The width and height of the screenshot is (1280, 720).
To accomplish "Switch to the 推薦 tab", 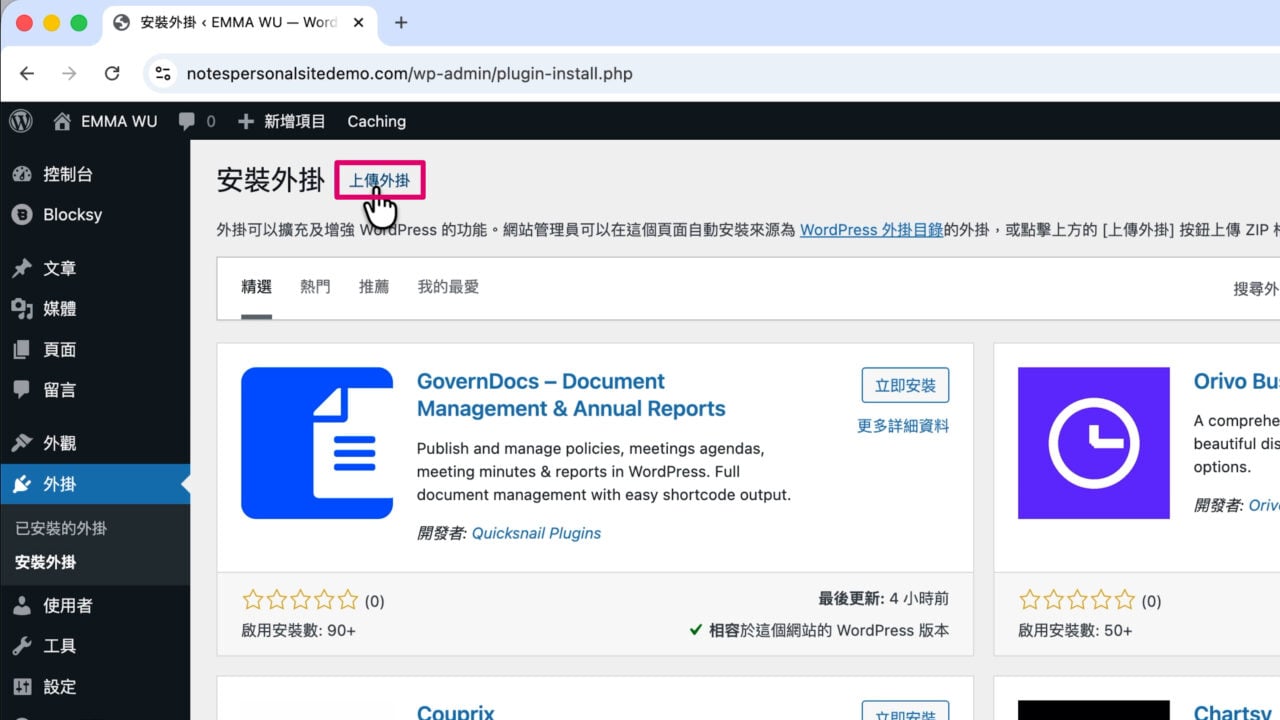I will (374, 287).
